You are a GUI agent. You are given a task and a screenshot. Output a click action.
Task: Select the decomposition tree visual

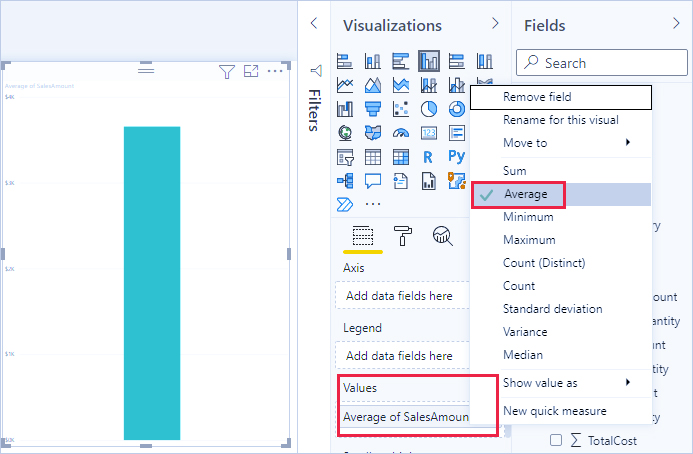click(345, 181)
